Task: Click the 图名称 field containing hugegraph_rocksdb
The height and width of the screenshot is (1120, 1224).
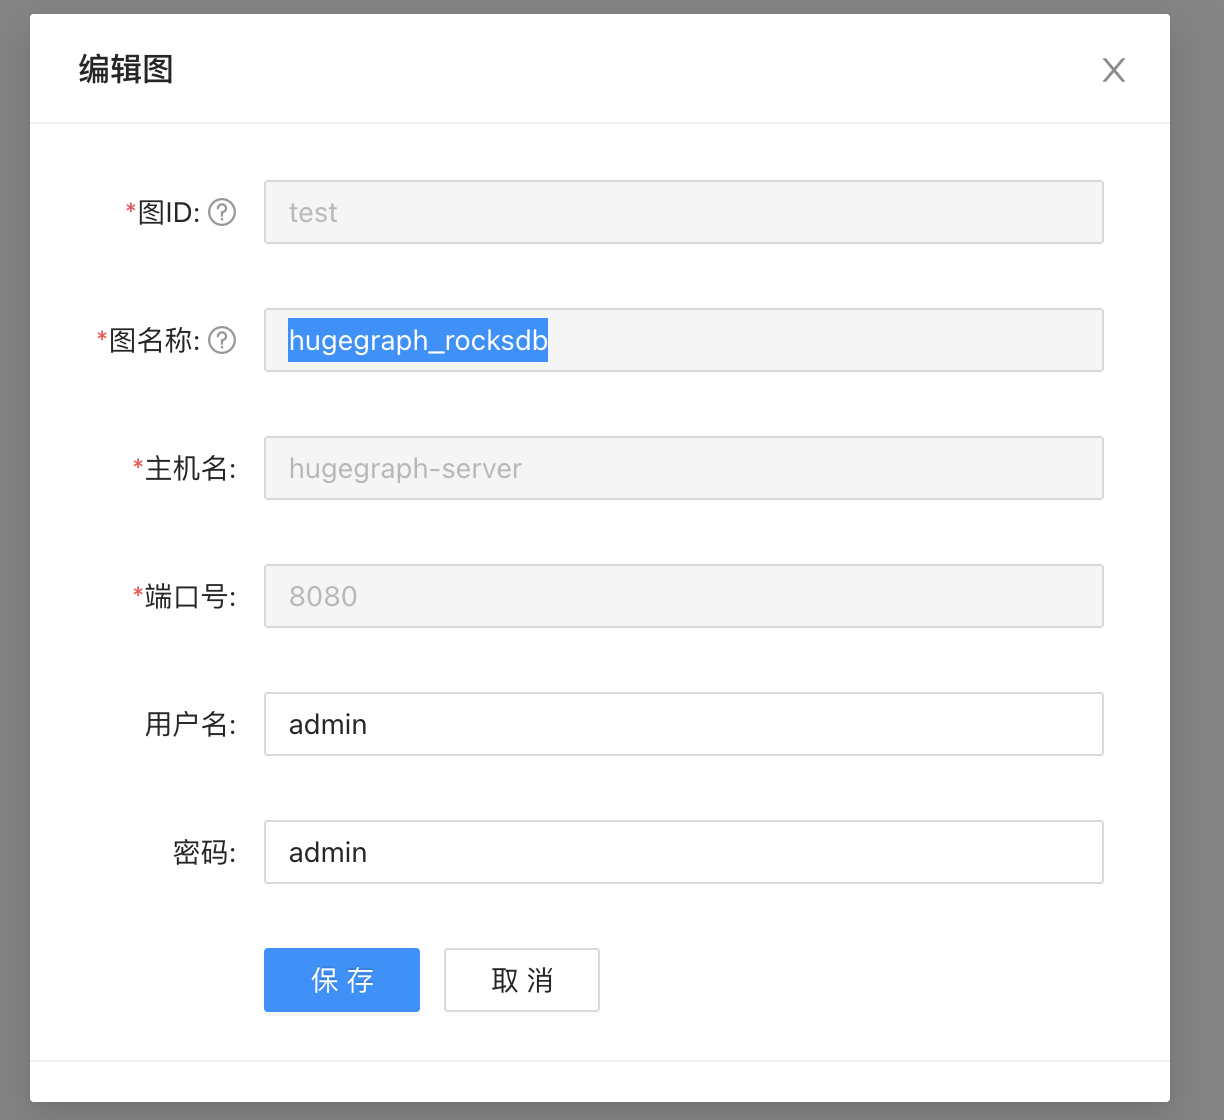Action: click(683, 340)
